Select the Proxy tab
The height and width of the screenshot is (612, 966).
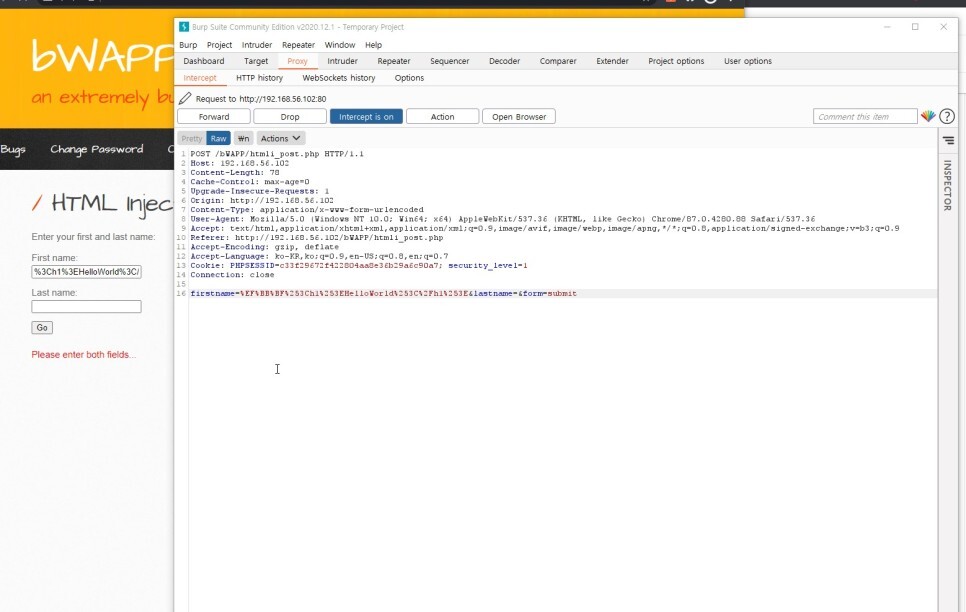coord(297,61)
